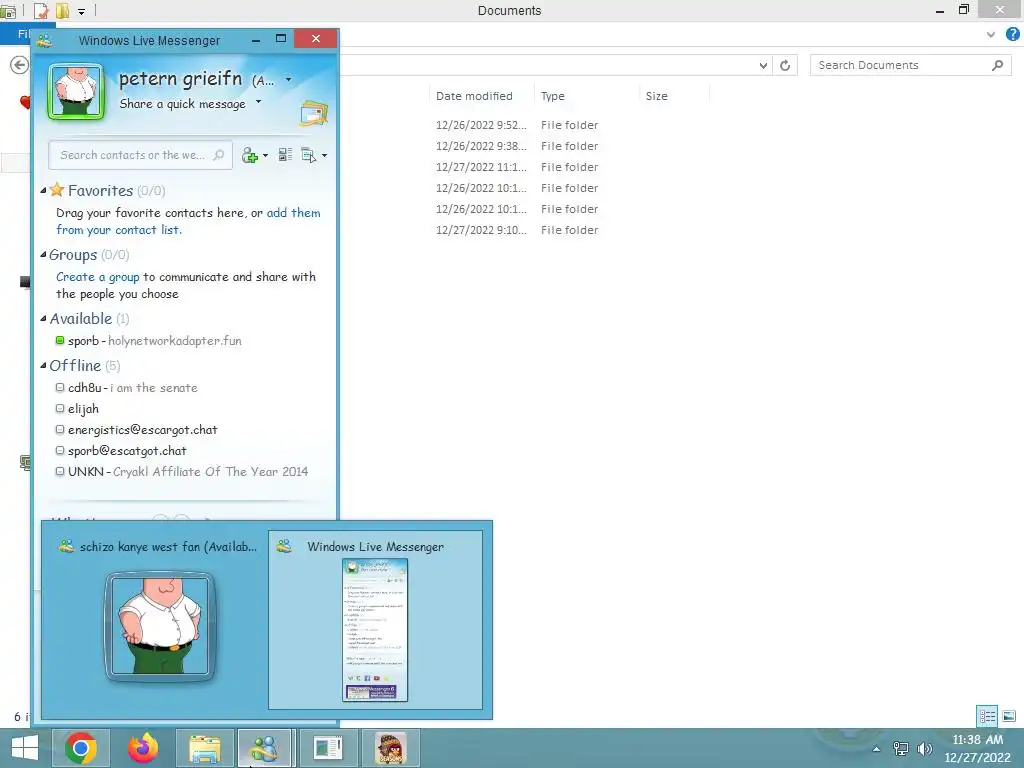Click Share a quick message text

pyautogui.click(x=182, y=104)
